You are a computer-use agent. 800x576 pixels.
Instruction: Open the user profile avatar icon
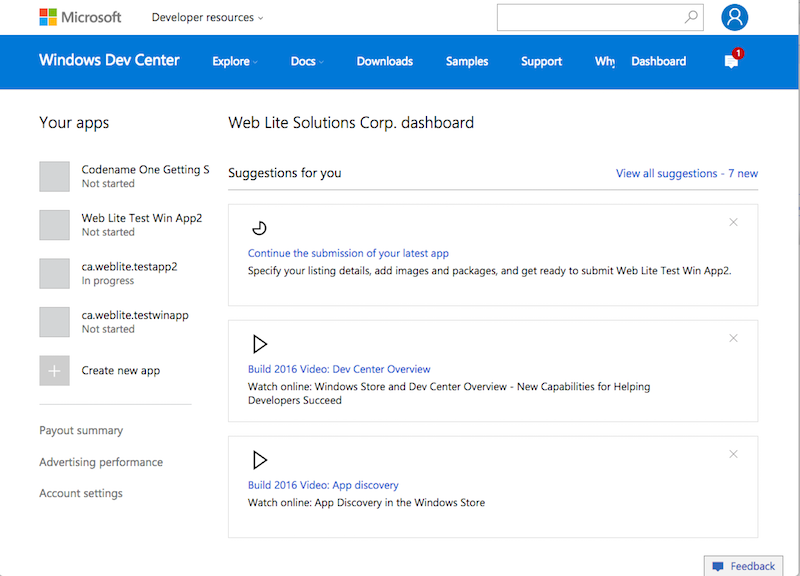(734, 17)
